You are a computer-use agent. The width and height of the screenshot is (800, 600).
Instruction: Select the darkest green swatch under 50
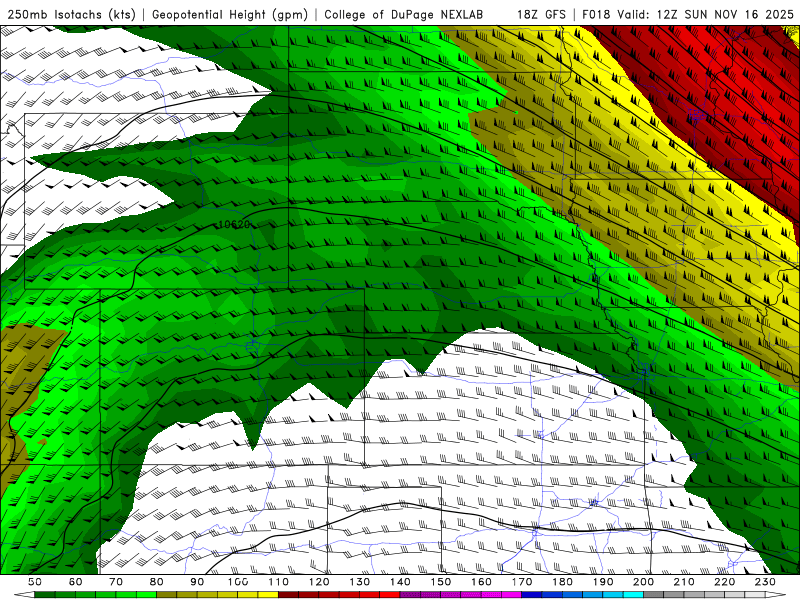44,595
